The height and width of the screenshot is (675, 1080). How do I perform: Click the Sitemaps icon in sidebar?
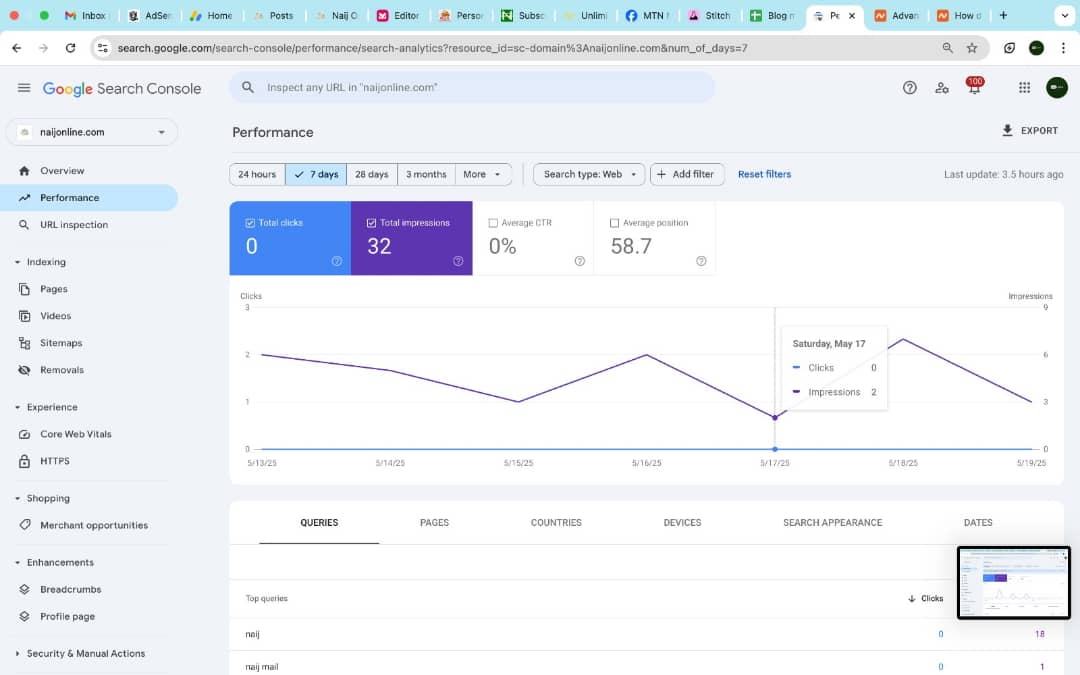[x=25, y=343]
